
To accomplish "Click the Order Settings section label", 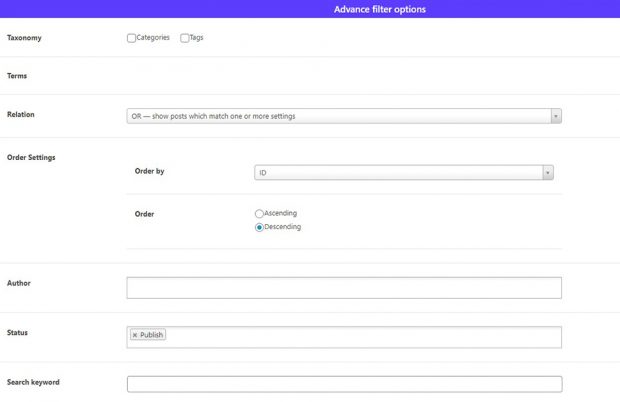I will (31, 157).
